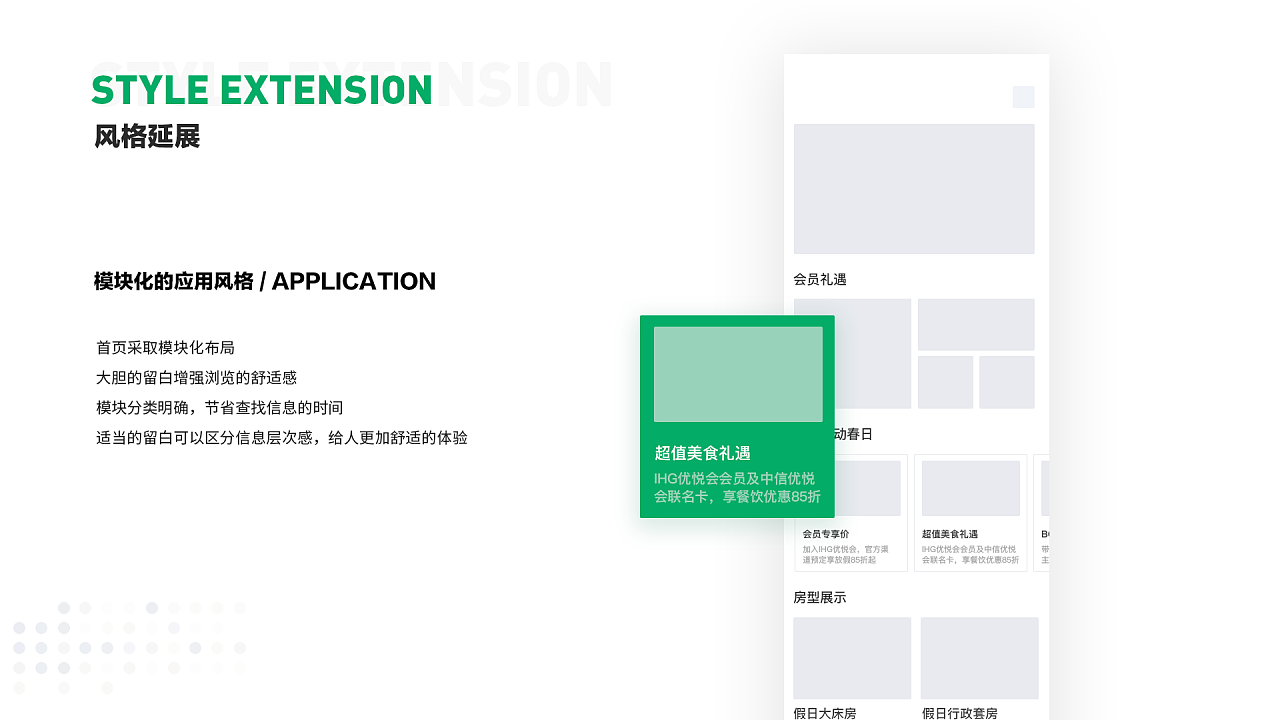Select the 会员礼遇 section heading
Image resolution: width=1280 pixels, height=720 pixels.
(x=820, y=280)
